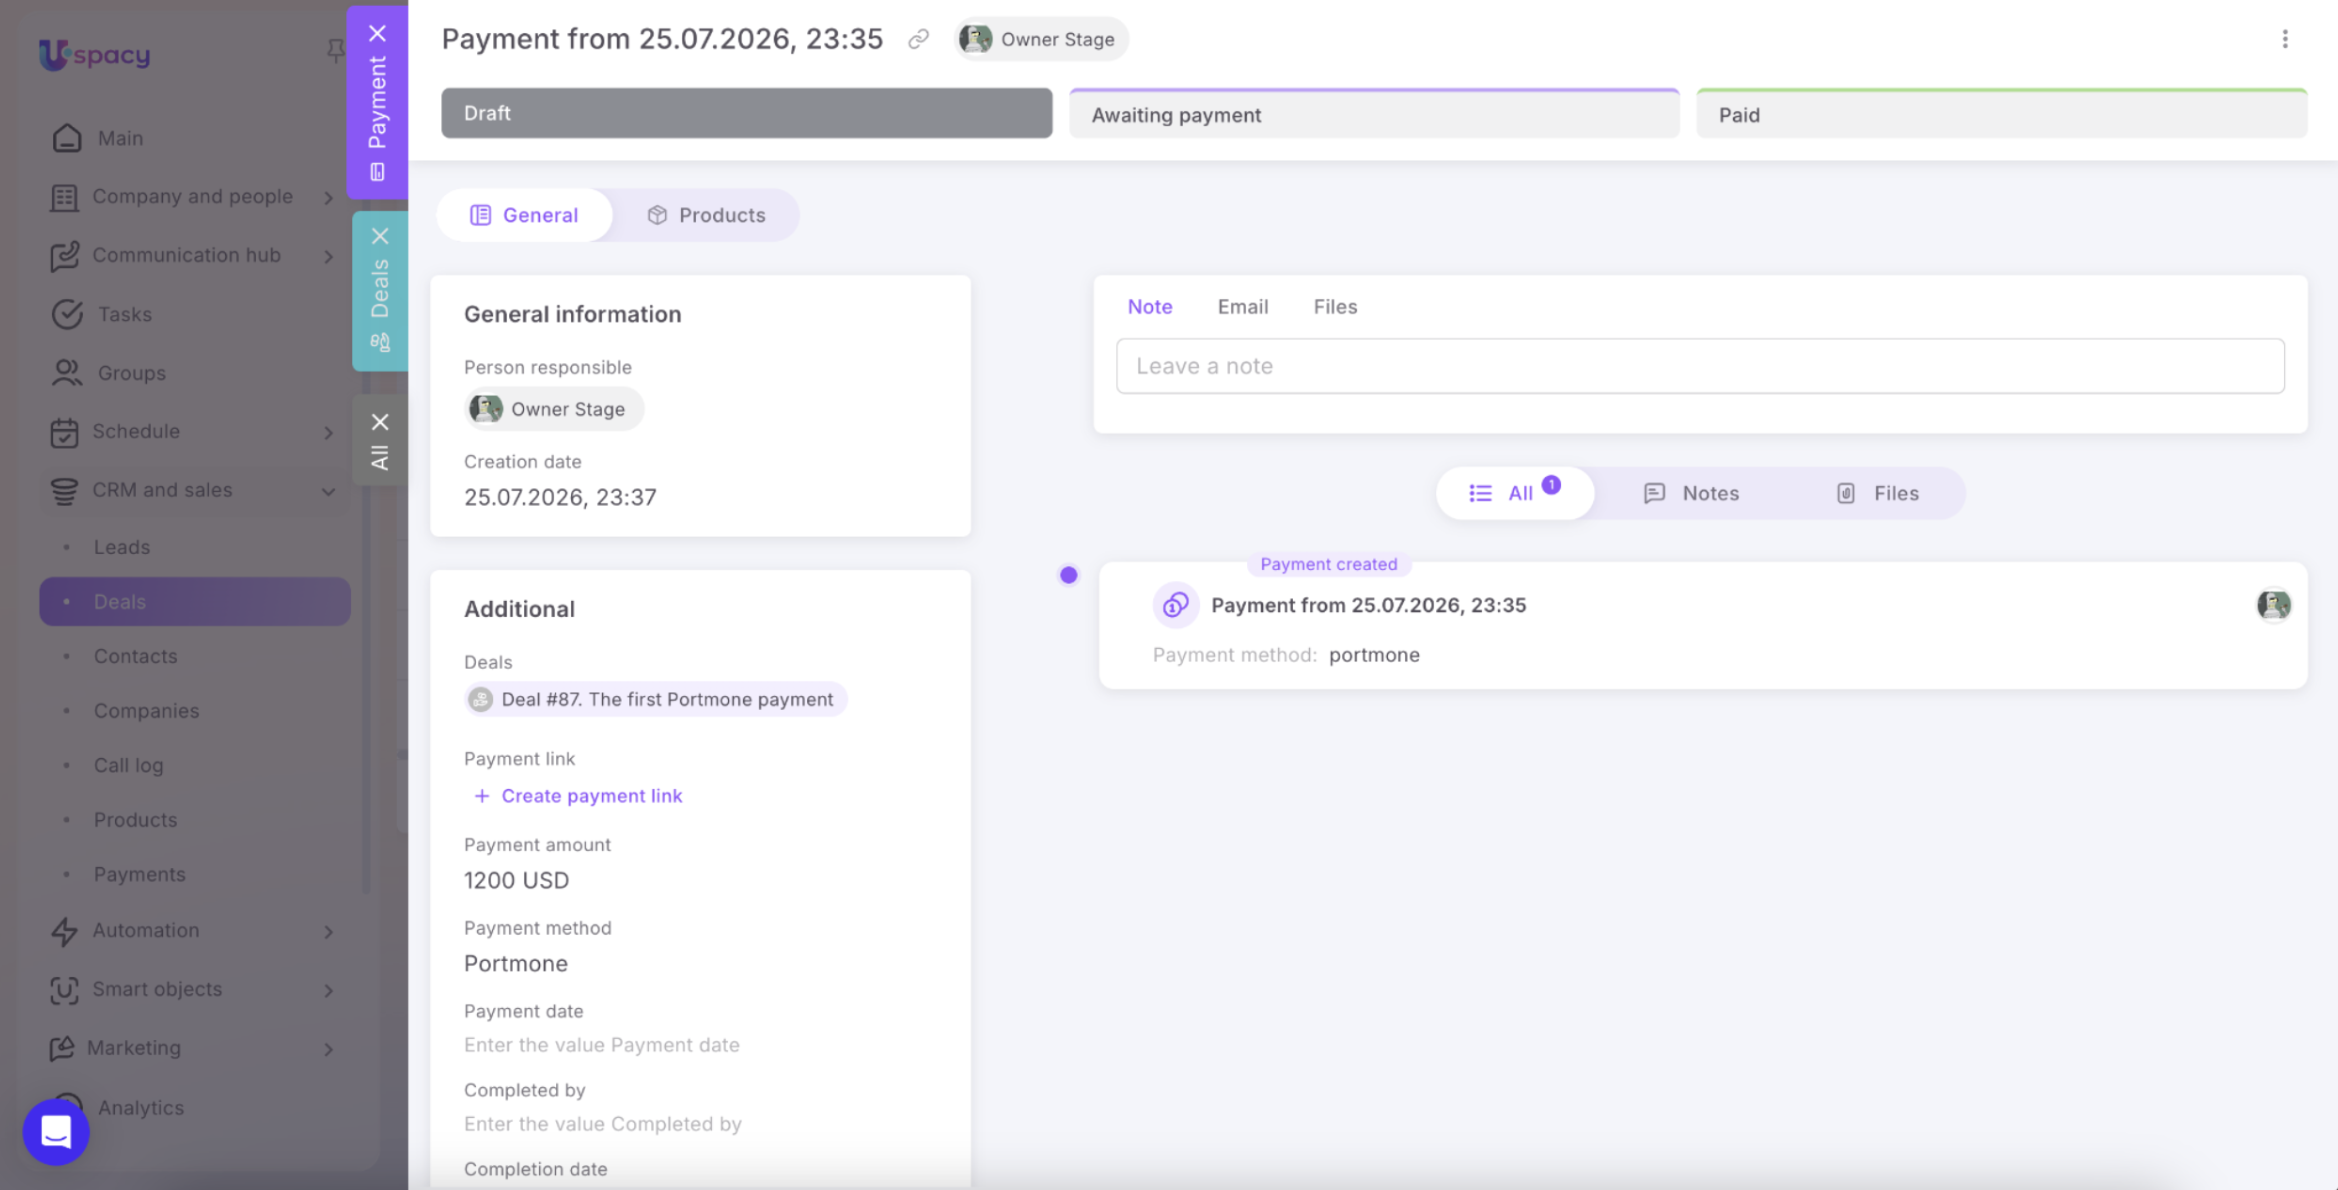Open Contacts in the sidebar
Screen dimensions: 2338x1190
135,656
